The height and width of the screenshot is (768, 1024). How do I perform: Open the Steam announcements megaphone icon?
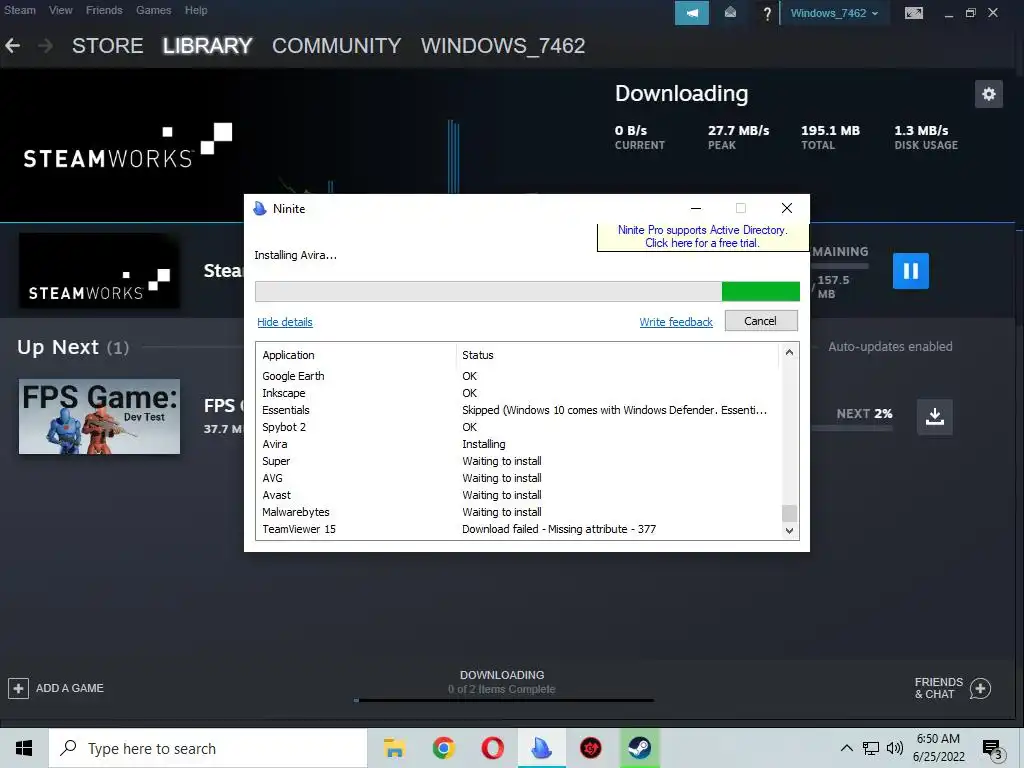click(692, 13)
